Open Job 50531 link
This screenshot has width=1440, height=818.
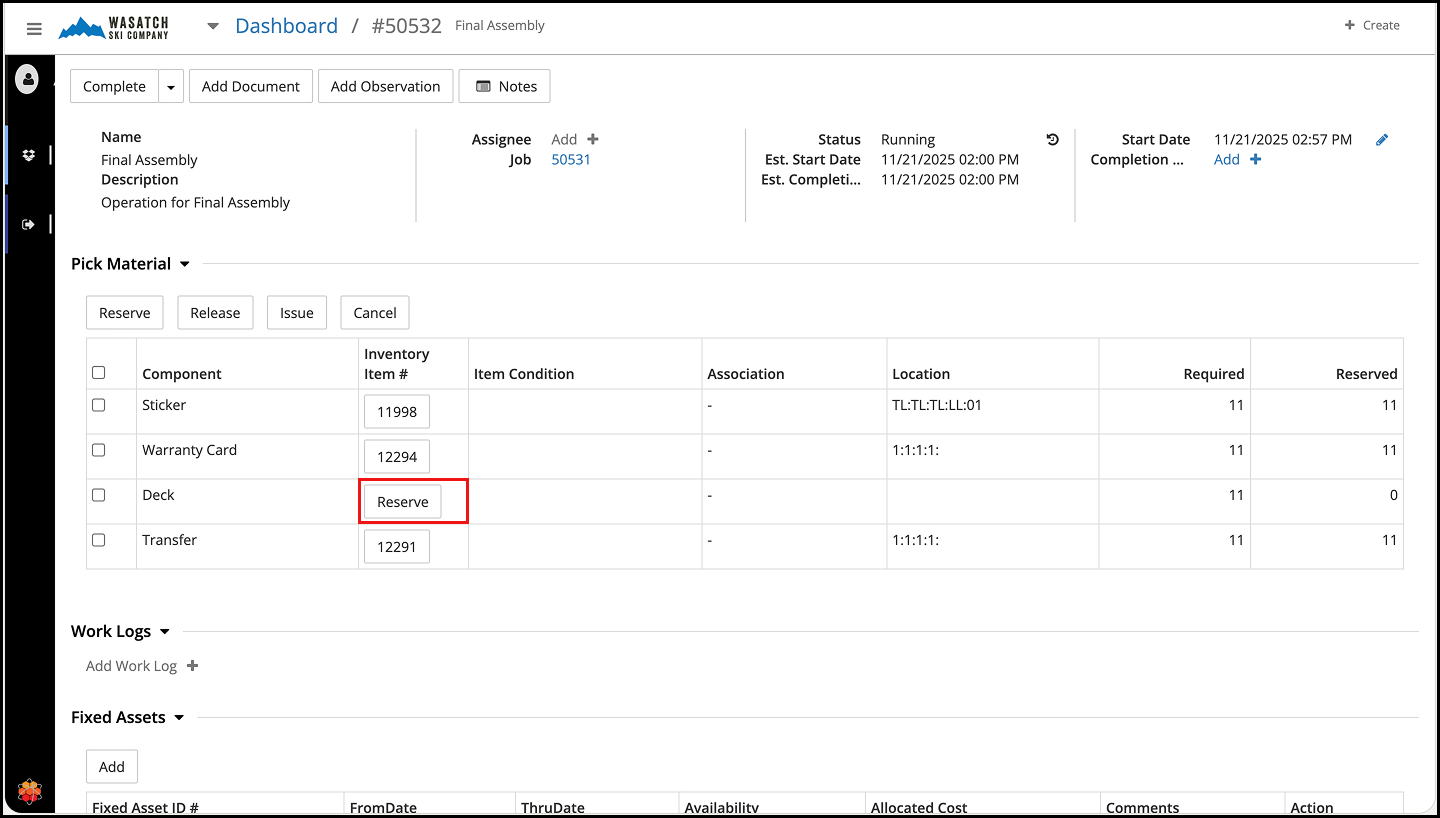pyautogui.click(x=571, y=160)
